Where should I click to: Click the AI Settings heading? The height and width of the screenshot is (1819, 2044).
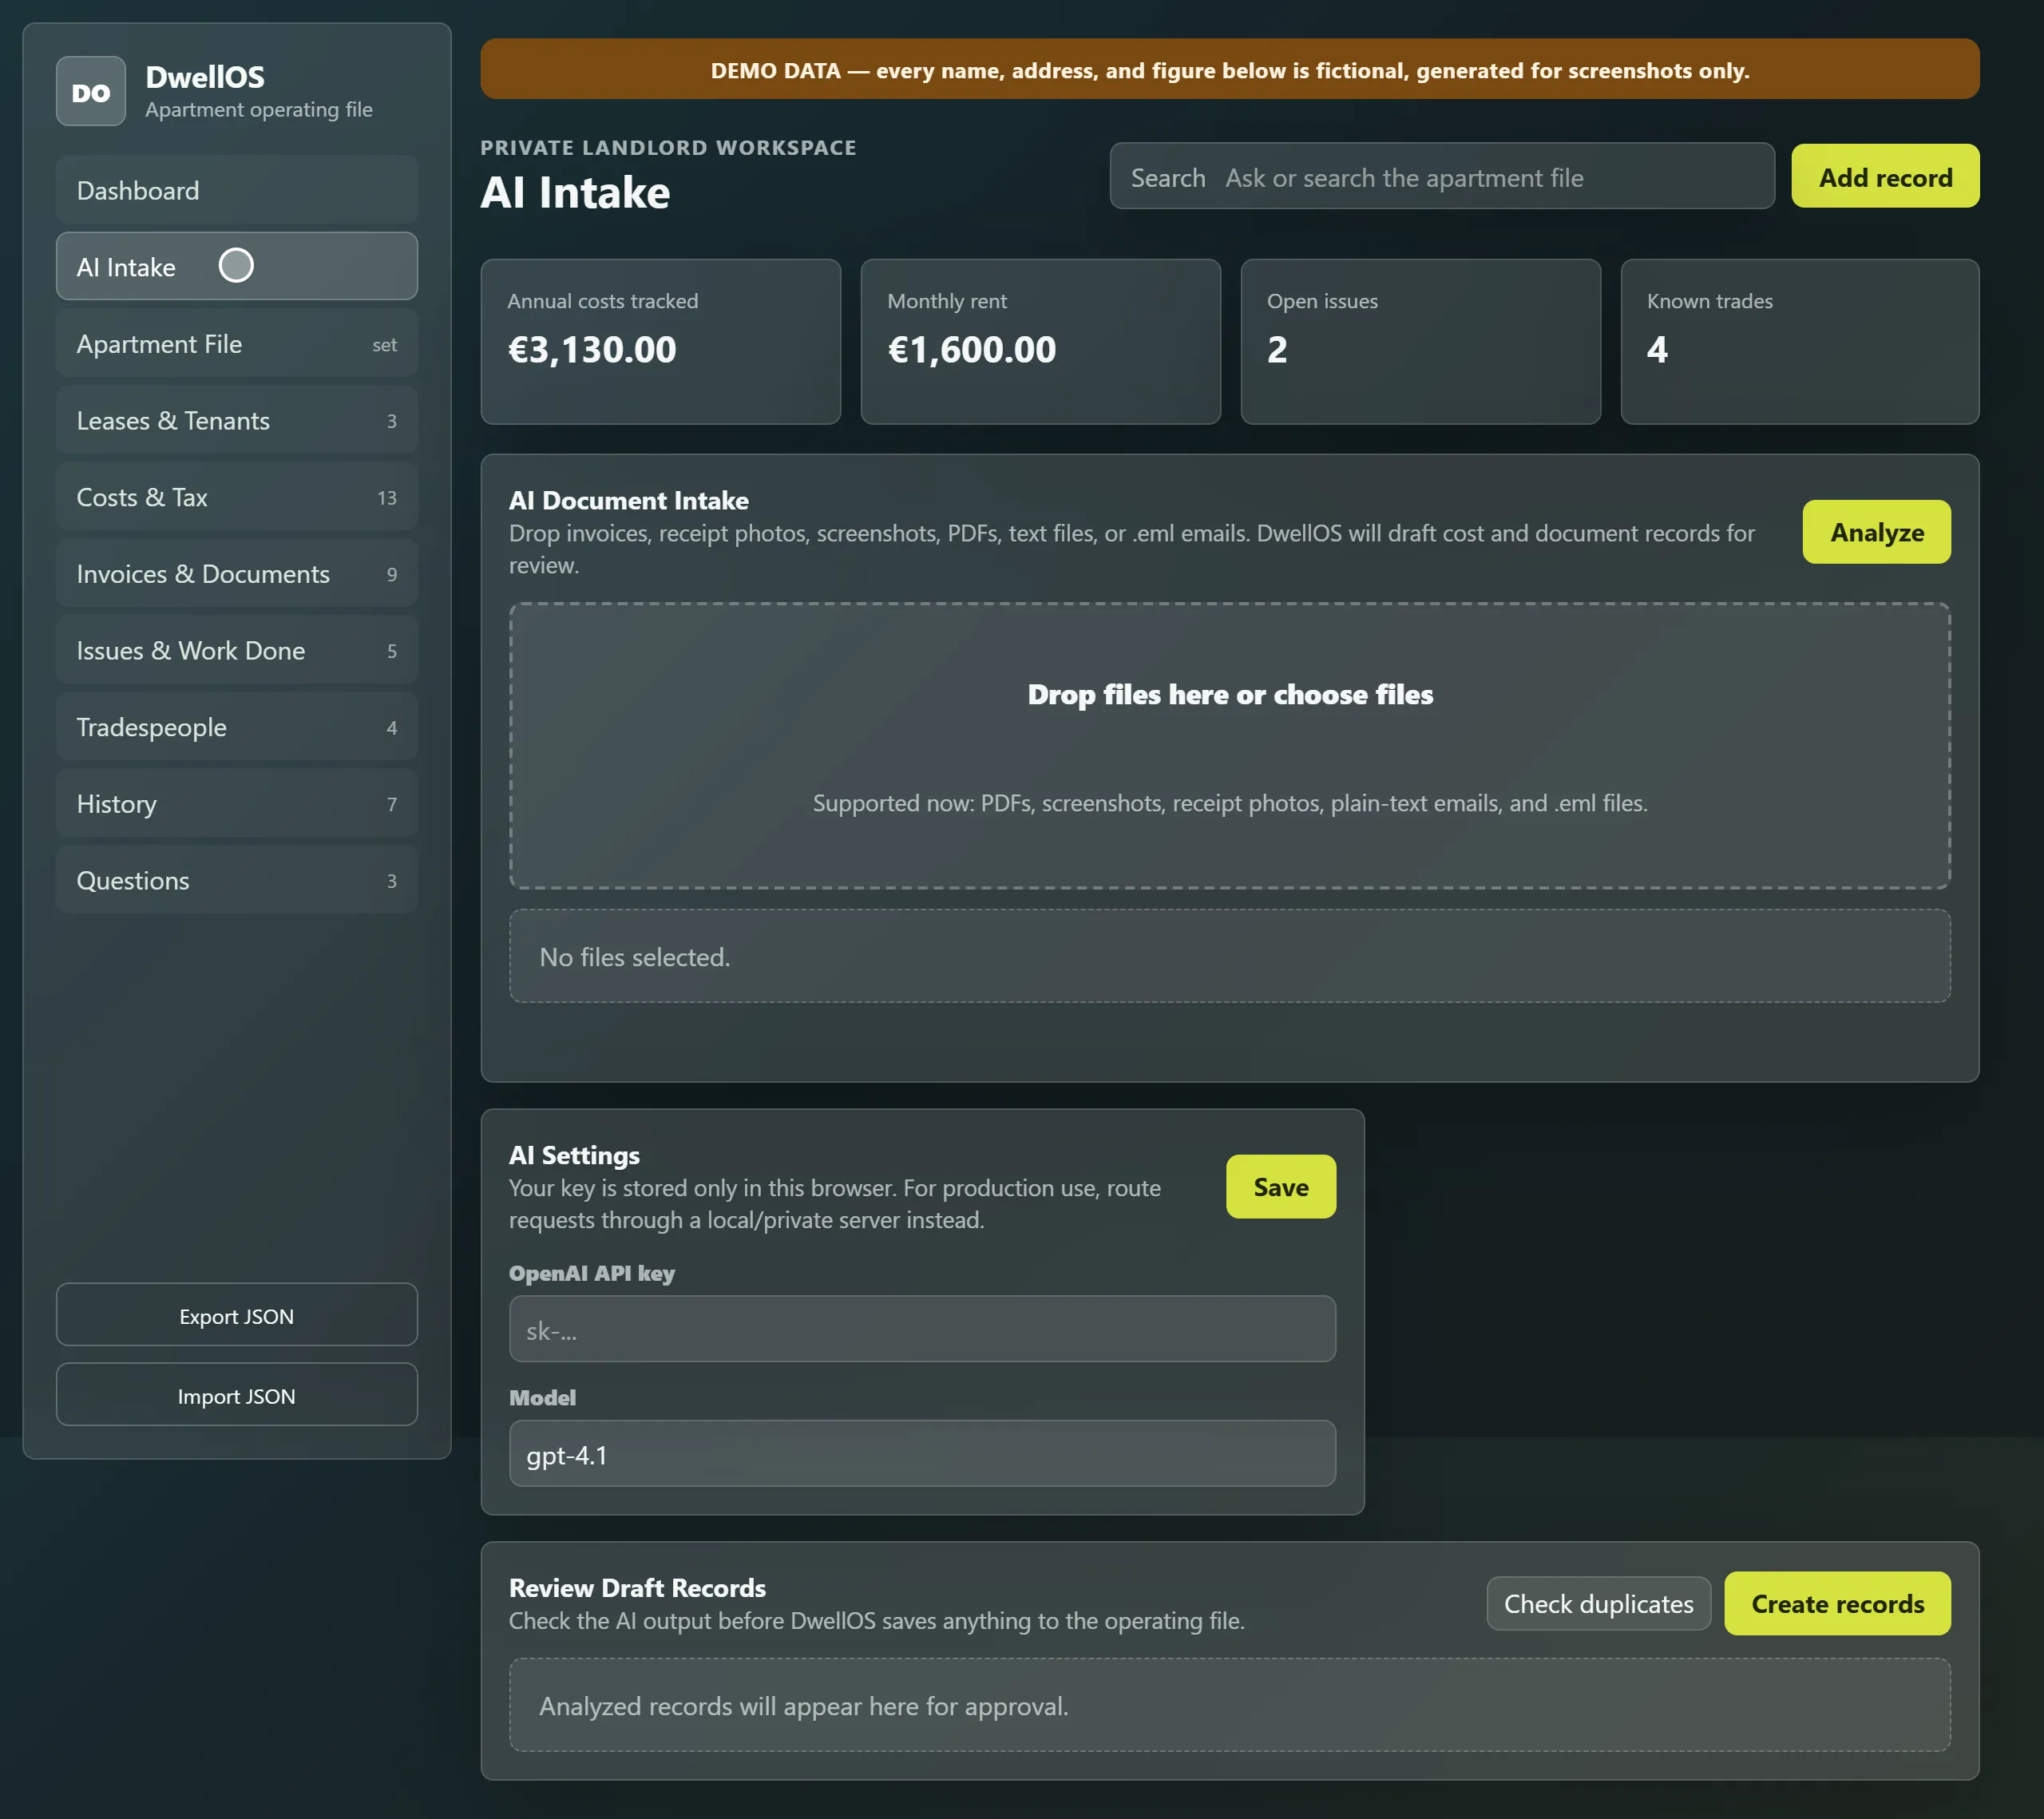click(574, 1155)
